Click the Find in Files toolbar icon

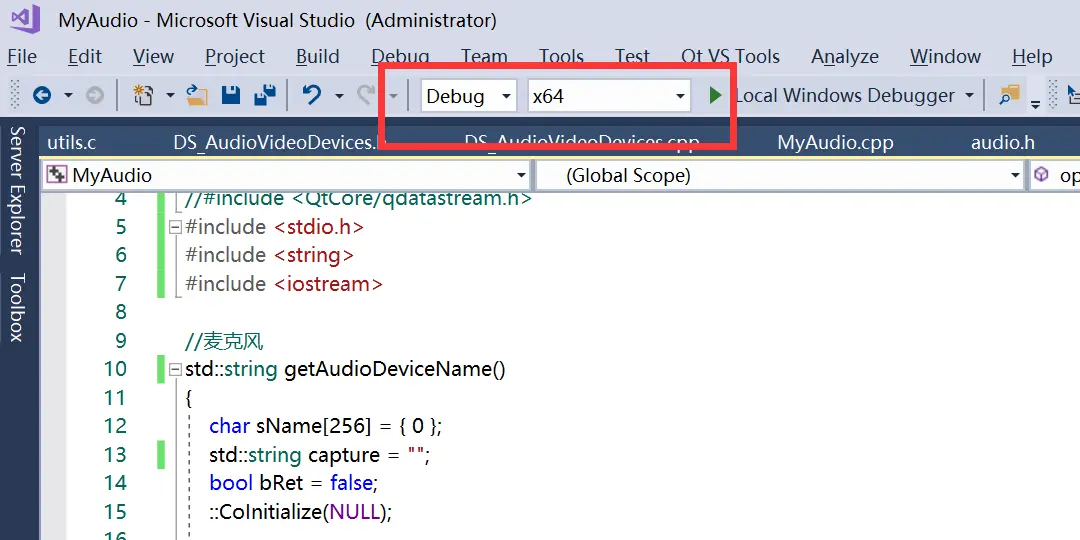pos(1010,96)
